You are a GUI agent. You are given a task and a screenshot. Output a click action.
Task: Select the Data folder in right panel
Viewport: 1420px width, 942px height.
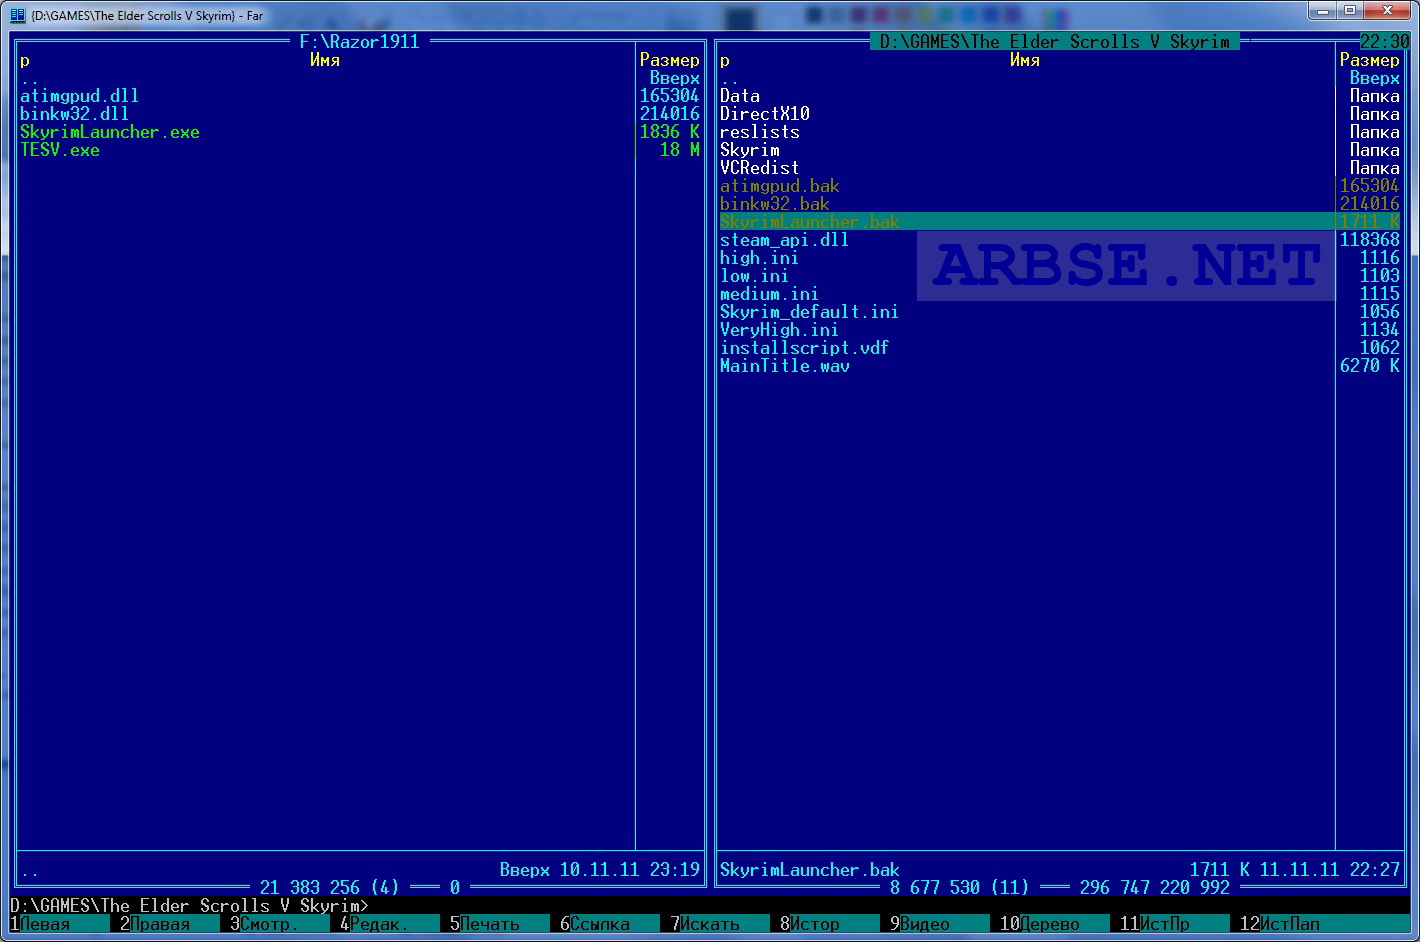pos(740,96)
